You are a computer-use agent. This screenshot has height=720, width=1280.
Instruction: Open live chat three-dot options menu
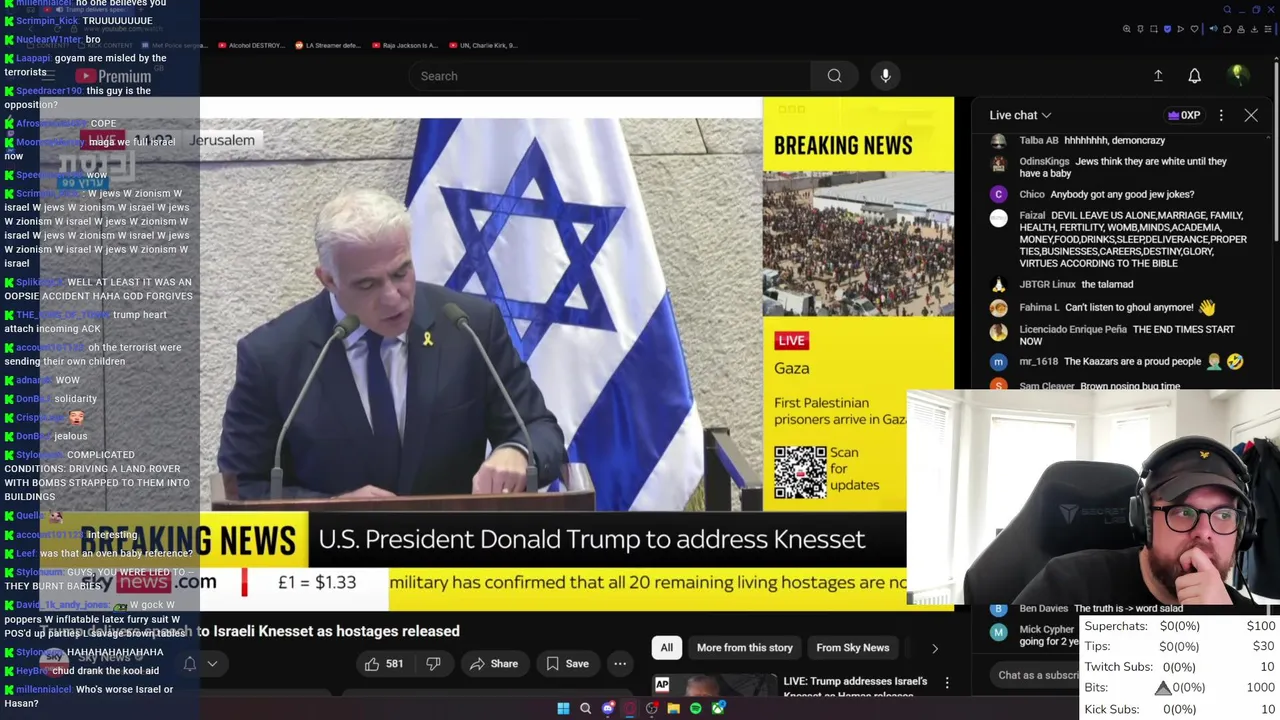1221,115
